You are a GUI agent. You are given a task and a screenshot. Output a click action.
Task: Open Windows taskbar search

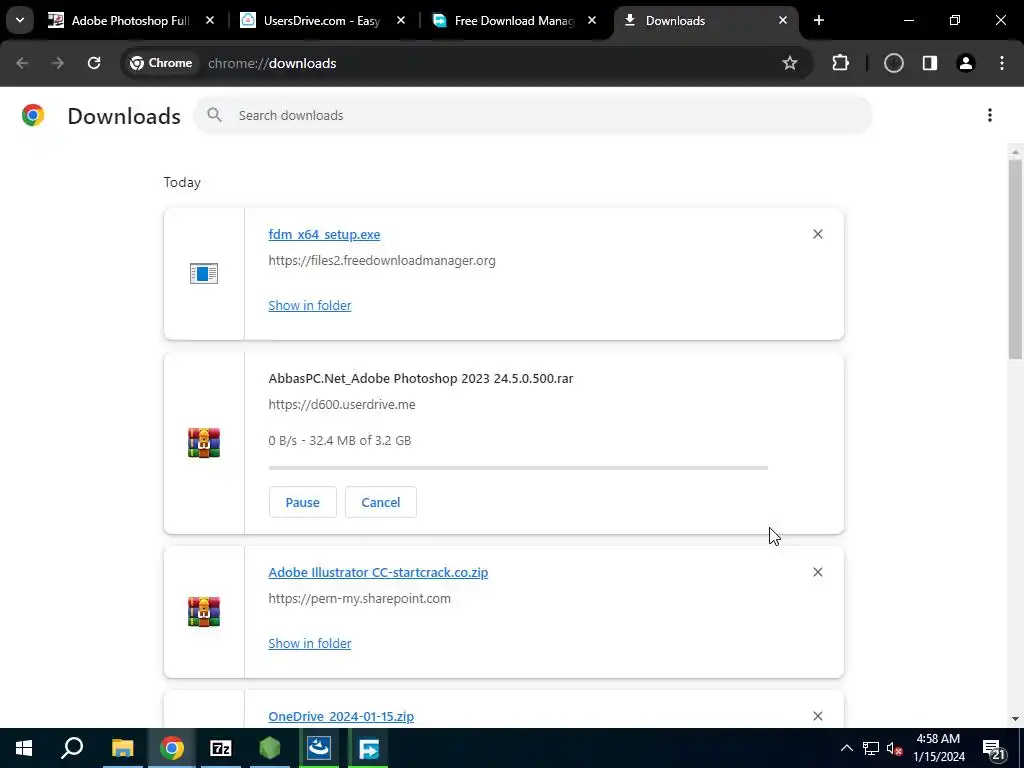click(x=72, y=748)
